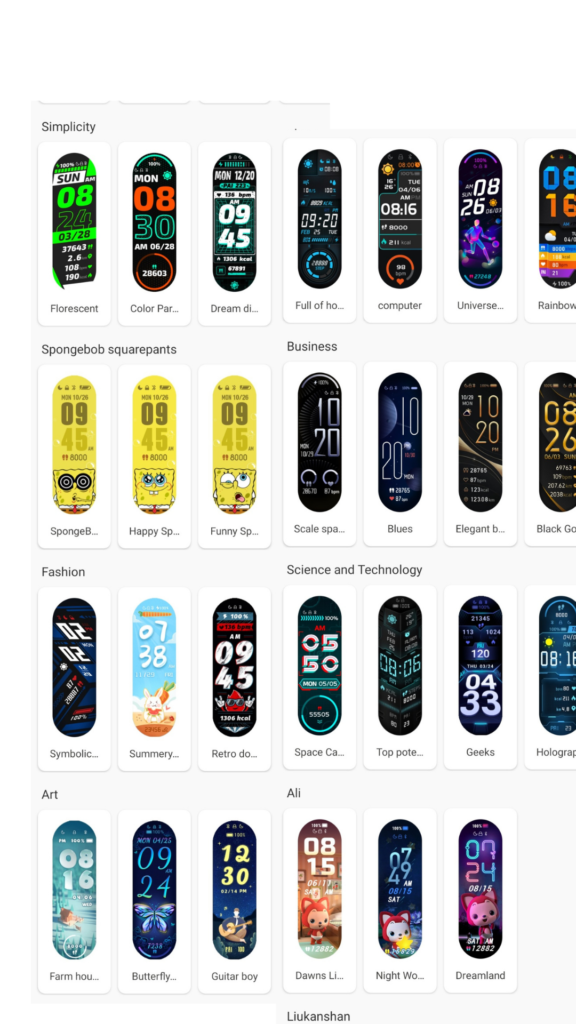Choose the Funny Sp... SpongeBob face
Image resolution: width=576 pixels, height=1024 pixels.
(234, 456)
